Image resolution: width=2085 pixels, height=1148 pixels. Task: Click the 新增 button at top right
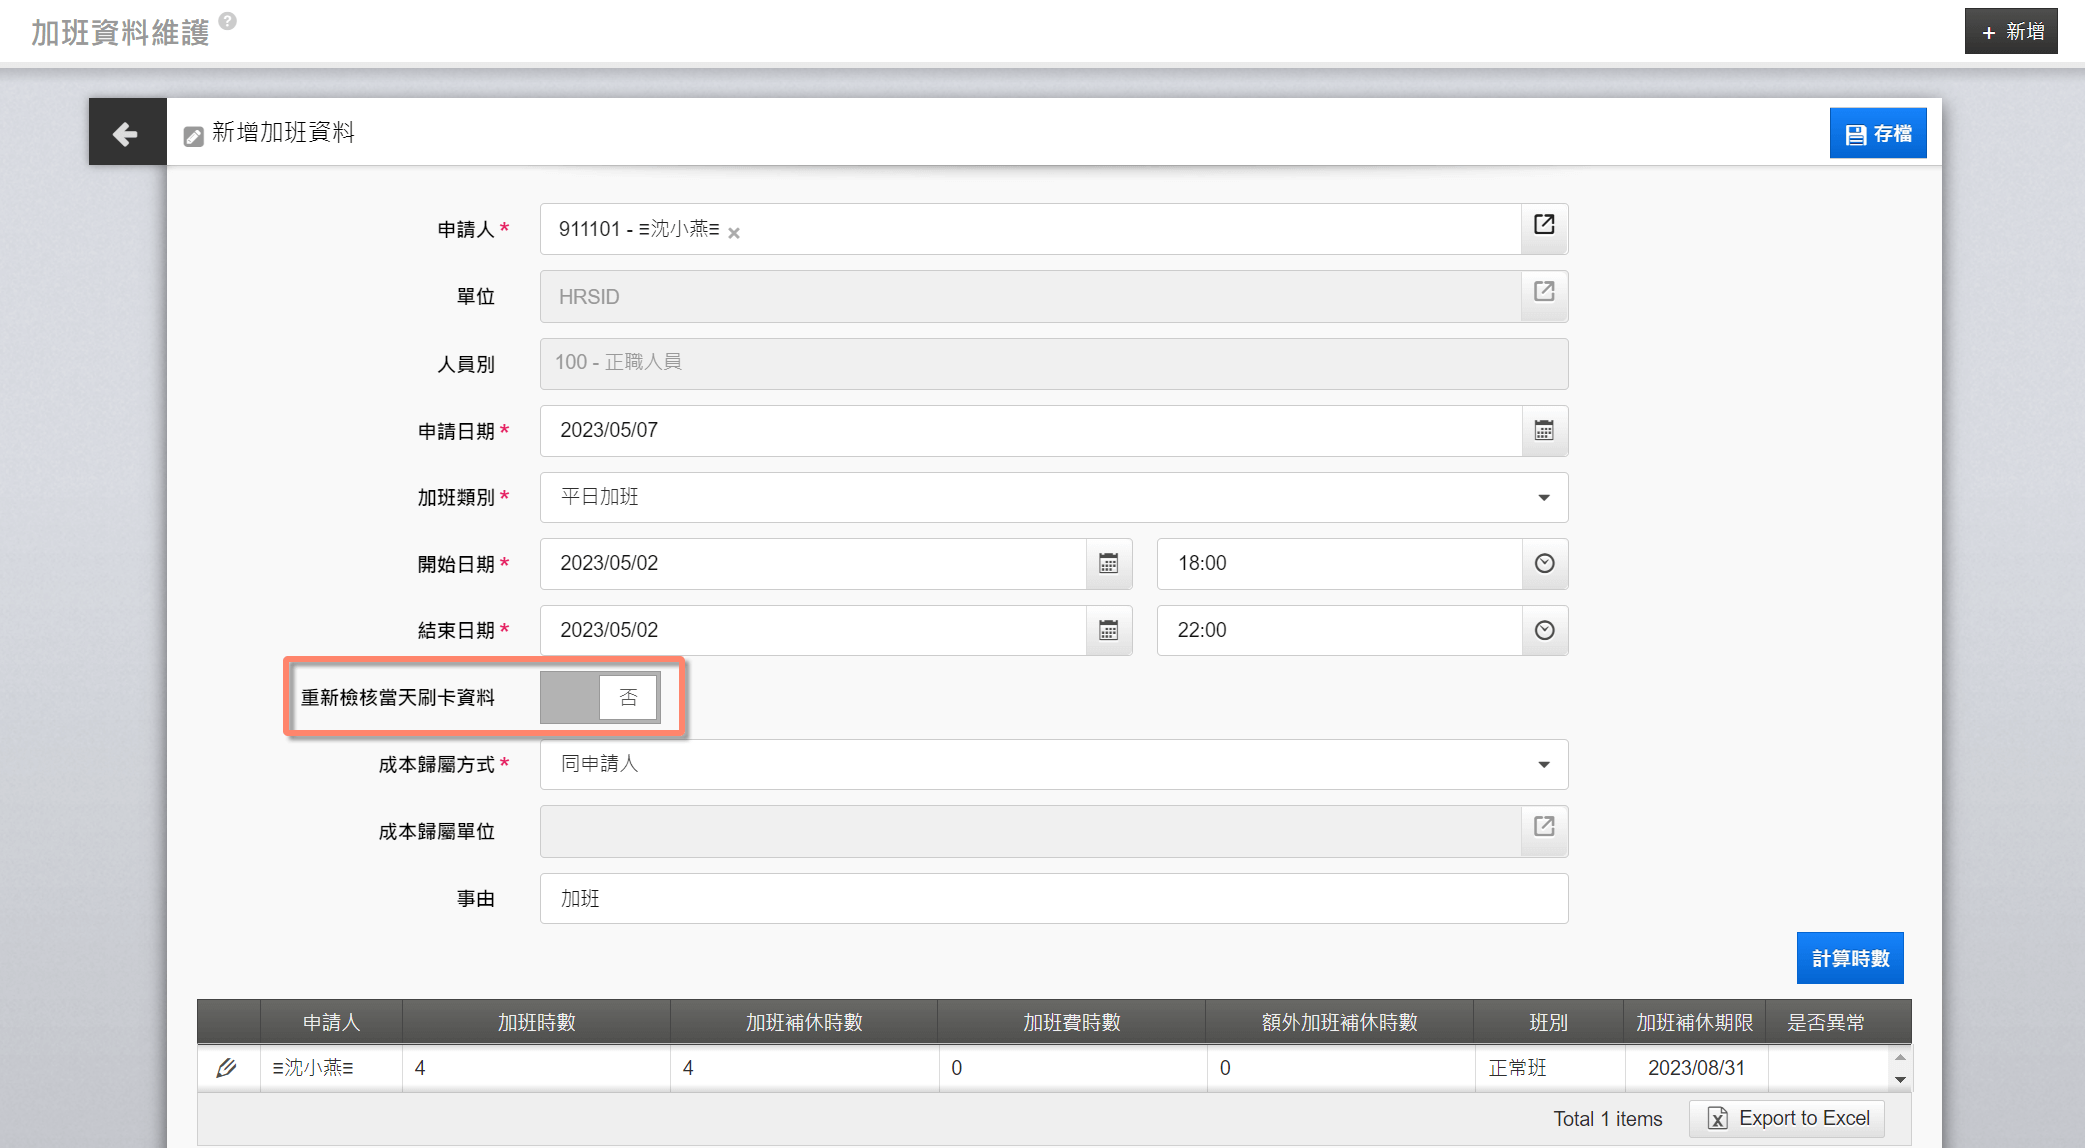[2011, 32]
